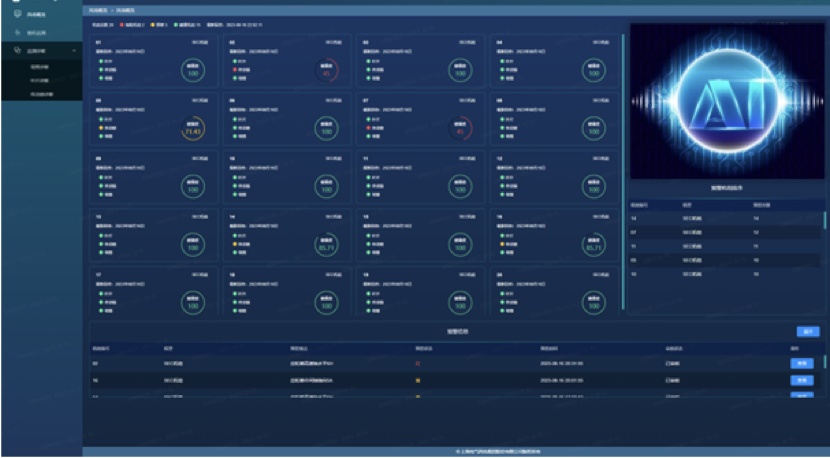Click the yellow health gauge showing 71.43
The width and height of the screenshot is (830, 458).
193,129
